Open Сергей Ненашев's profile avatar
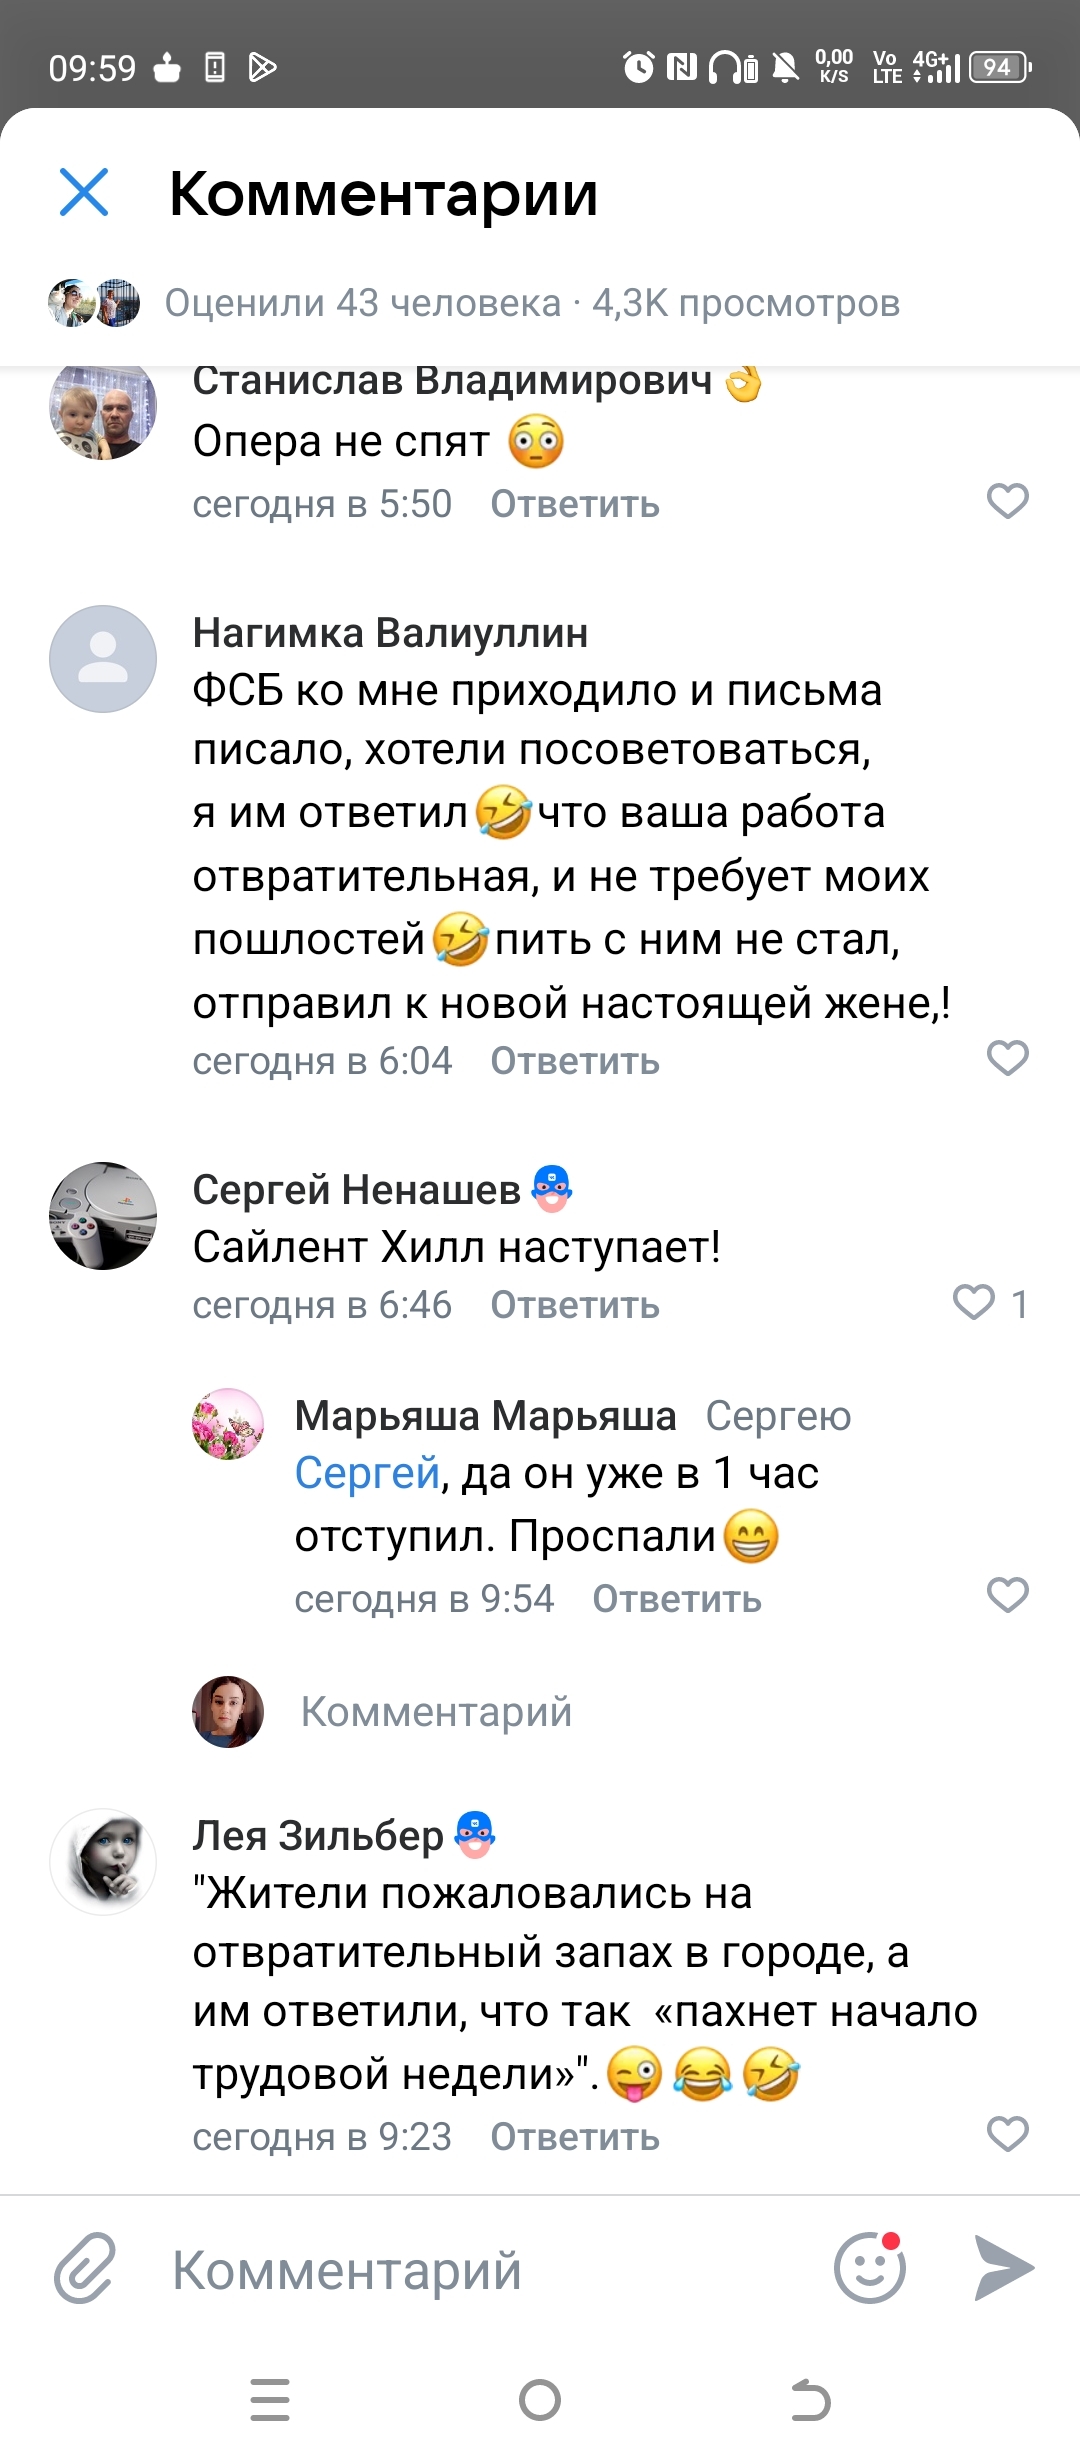The image size is (1080, 2460). tap(103, 1215)
